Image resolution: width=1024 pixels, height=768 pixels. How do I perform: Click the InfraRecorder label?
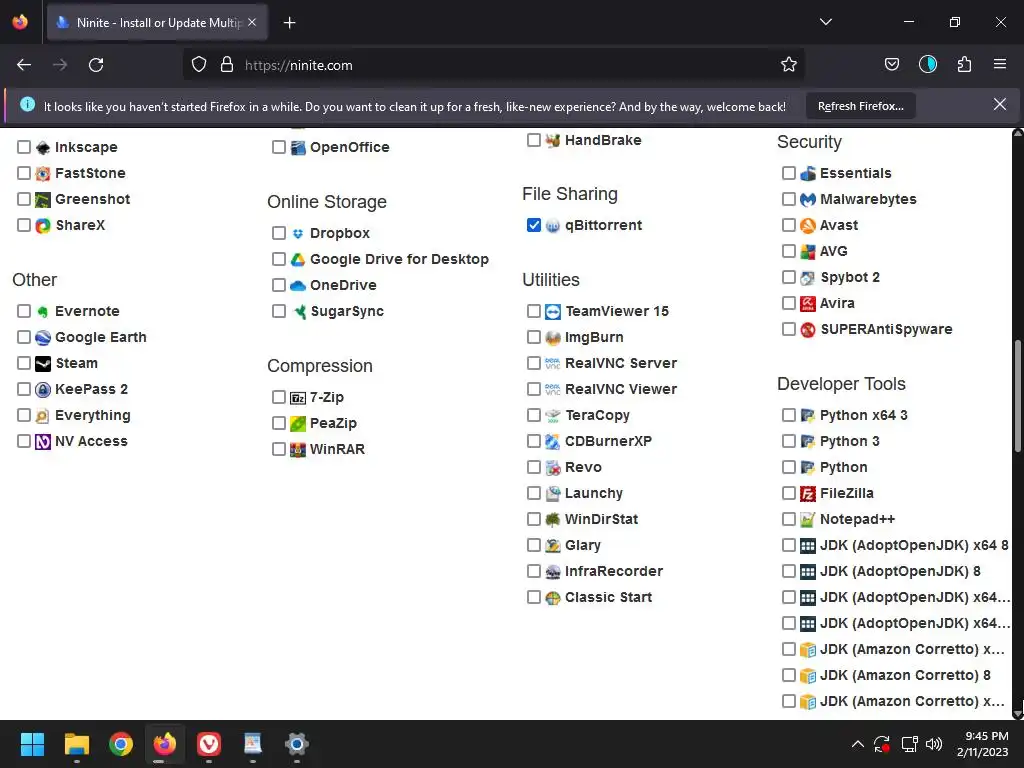pyautogui.click(x=613, y=571)
